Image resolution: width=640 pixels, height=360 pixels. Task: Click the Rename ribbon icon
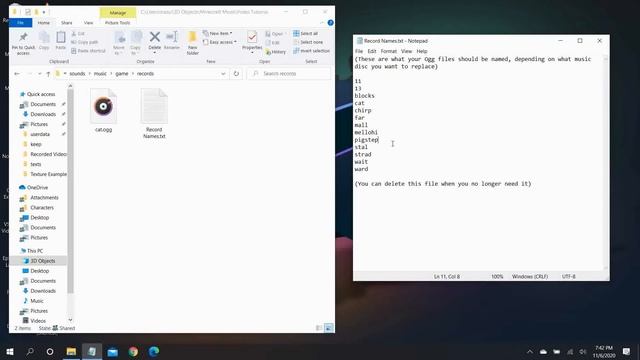[x=172, y=41]
